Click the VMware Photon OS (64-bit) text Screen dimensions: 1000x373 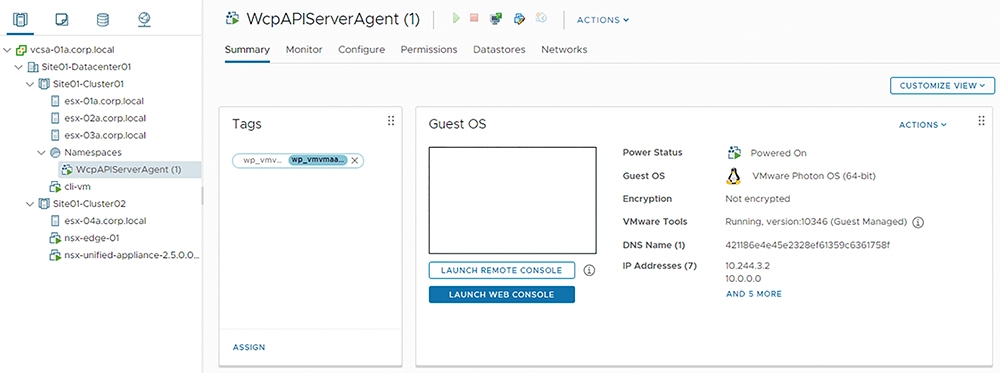[x=814, y=176]
